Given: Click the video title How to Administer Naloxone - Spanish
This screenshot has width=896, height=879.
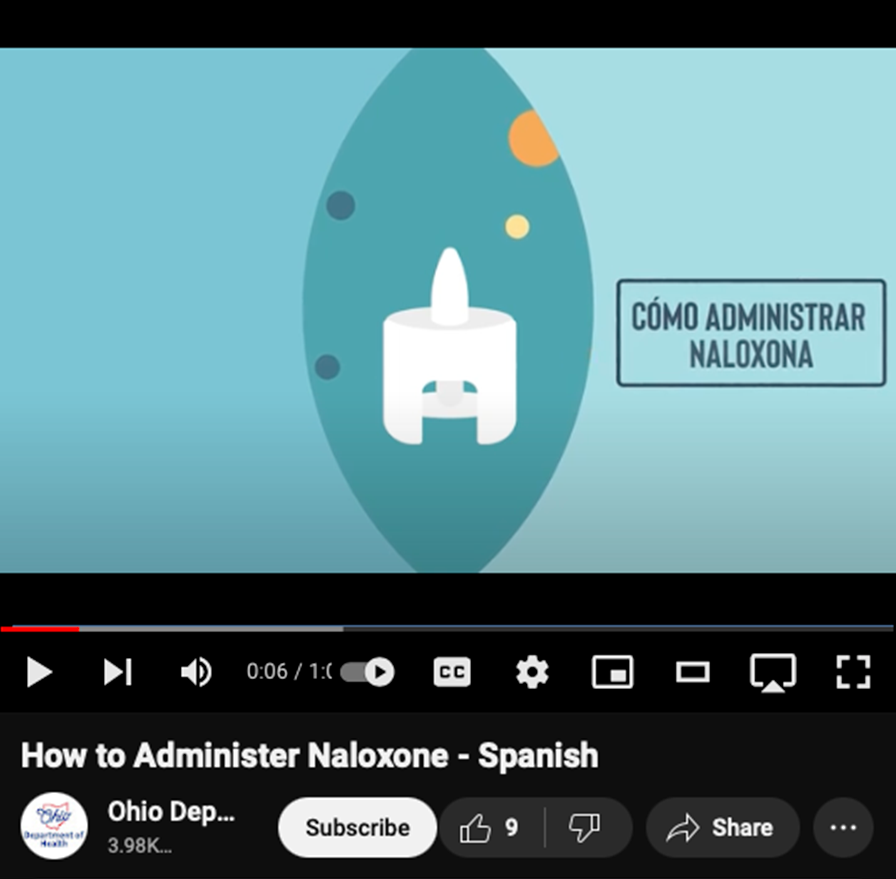Looking at the screenshot, I should [310, 755].
